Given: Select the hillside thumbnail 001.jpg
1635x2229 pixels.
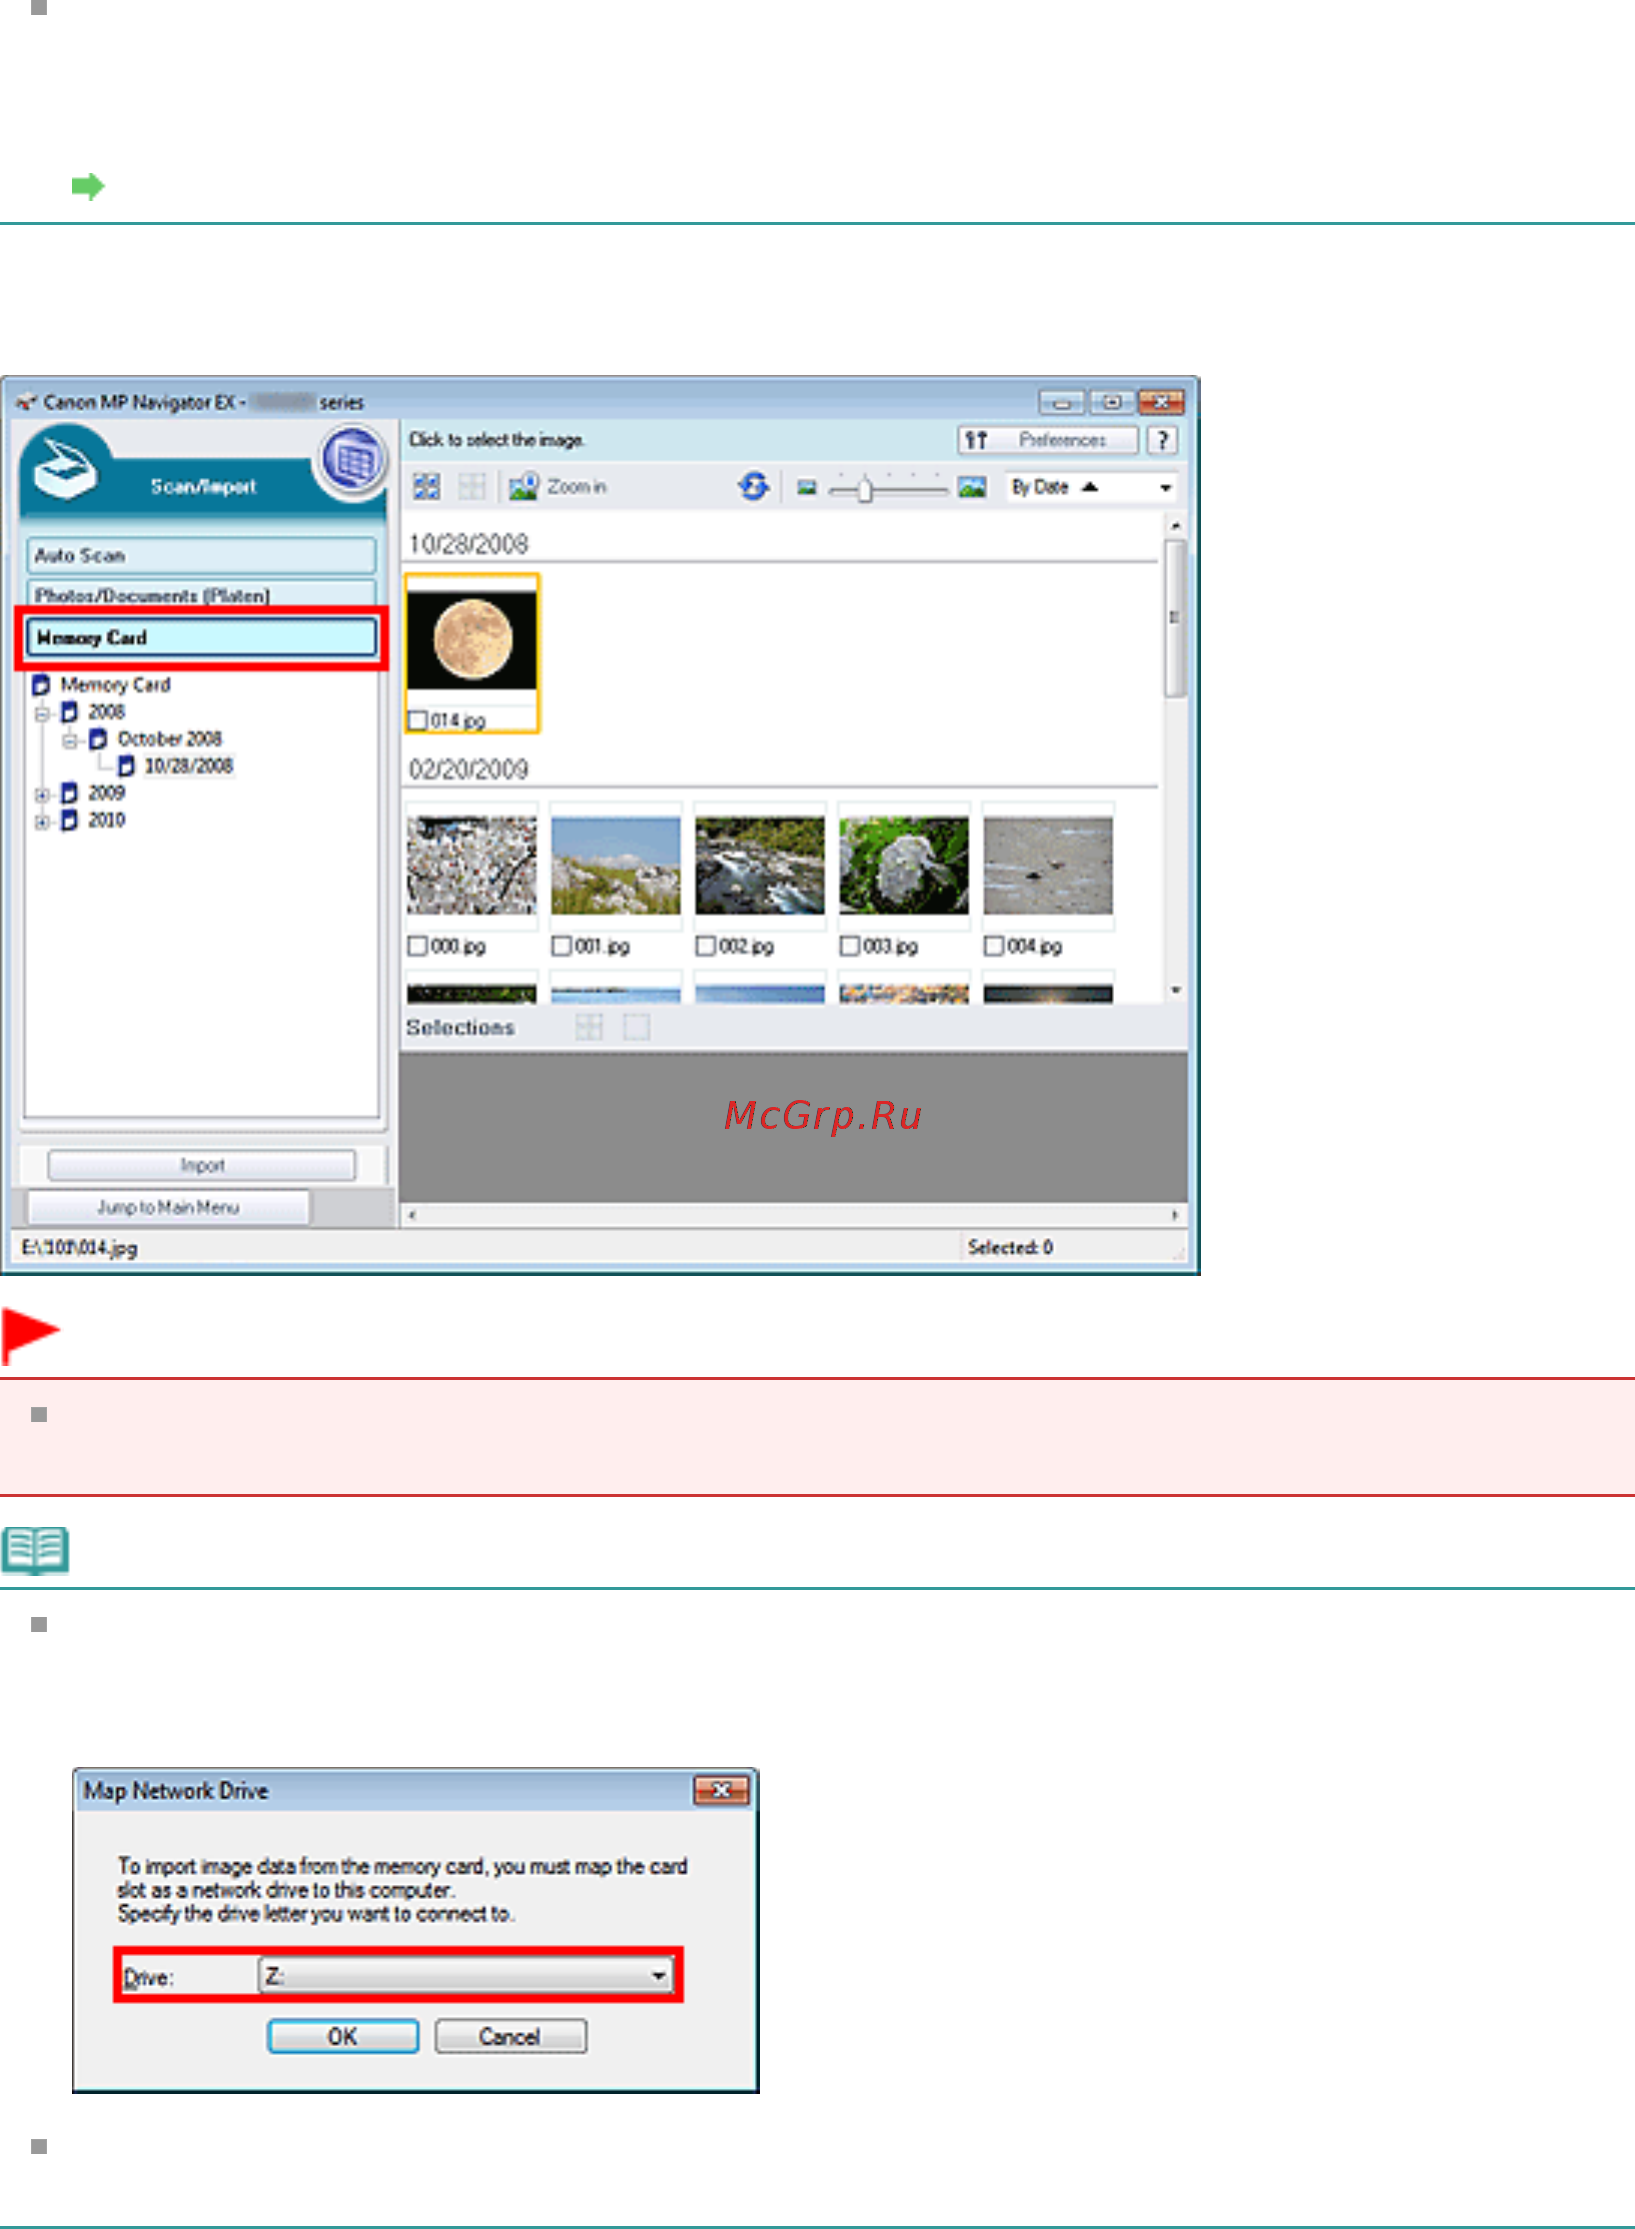Looking at the screenshot, I should (616, 866).
